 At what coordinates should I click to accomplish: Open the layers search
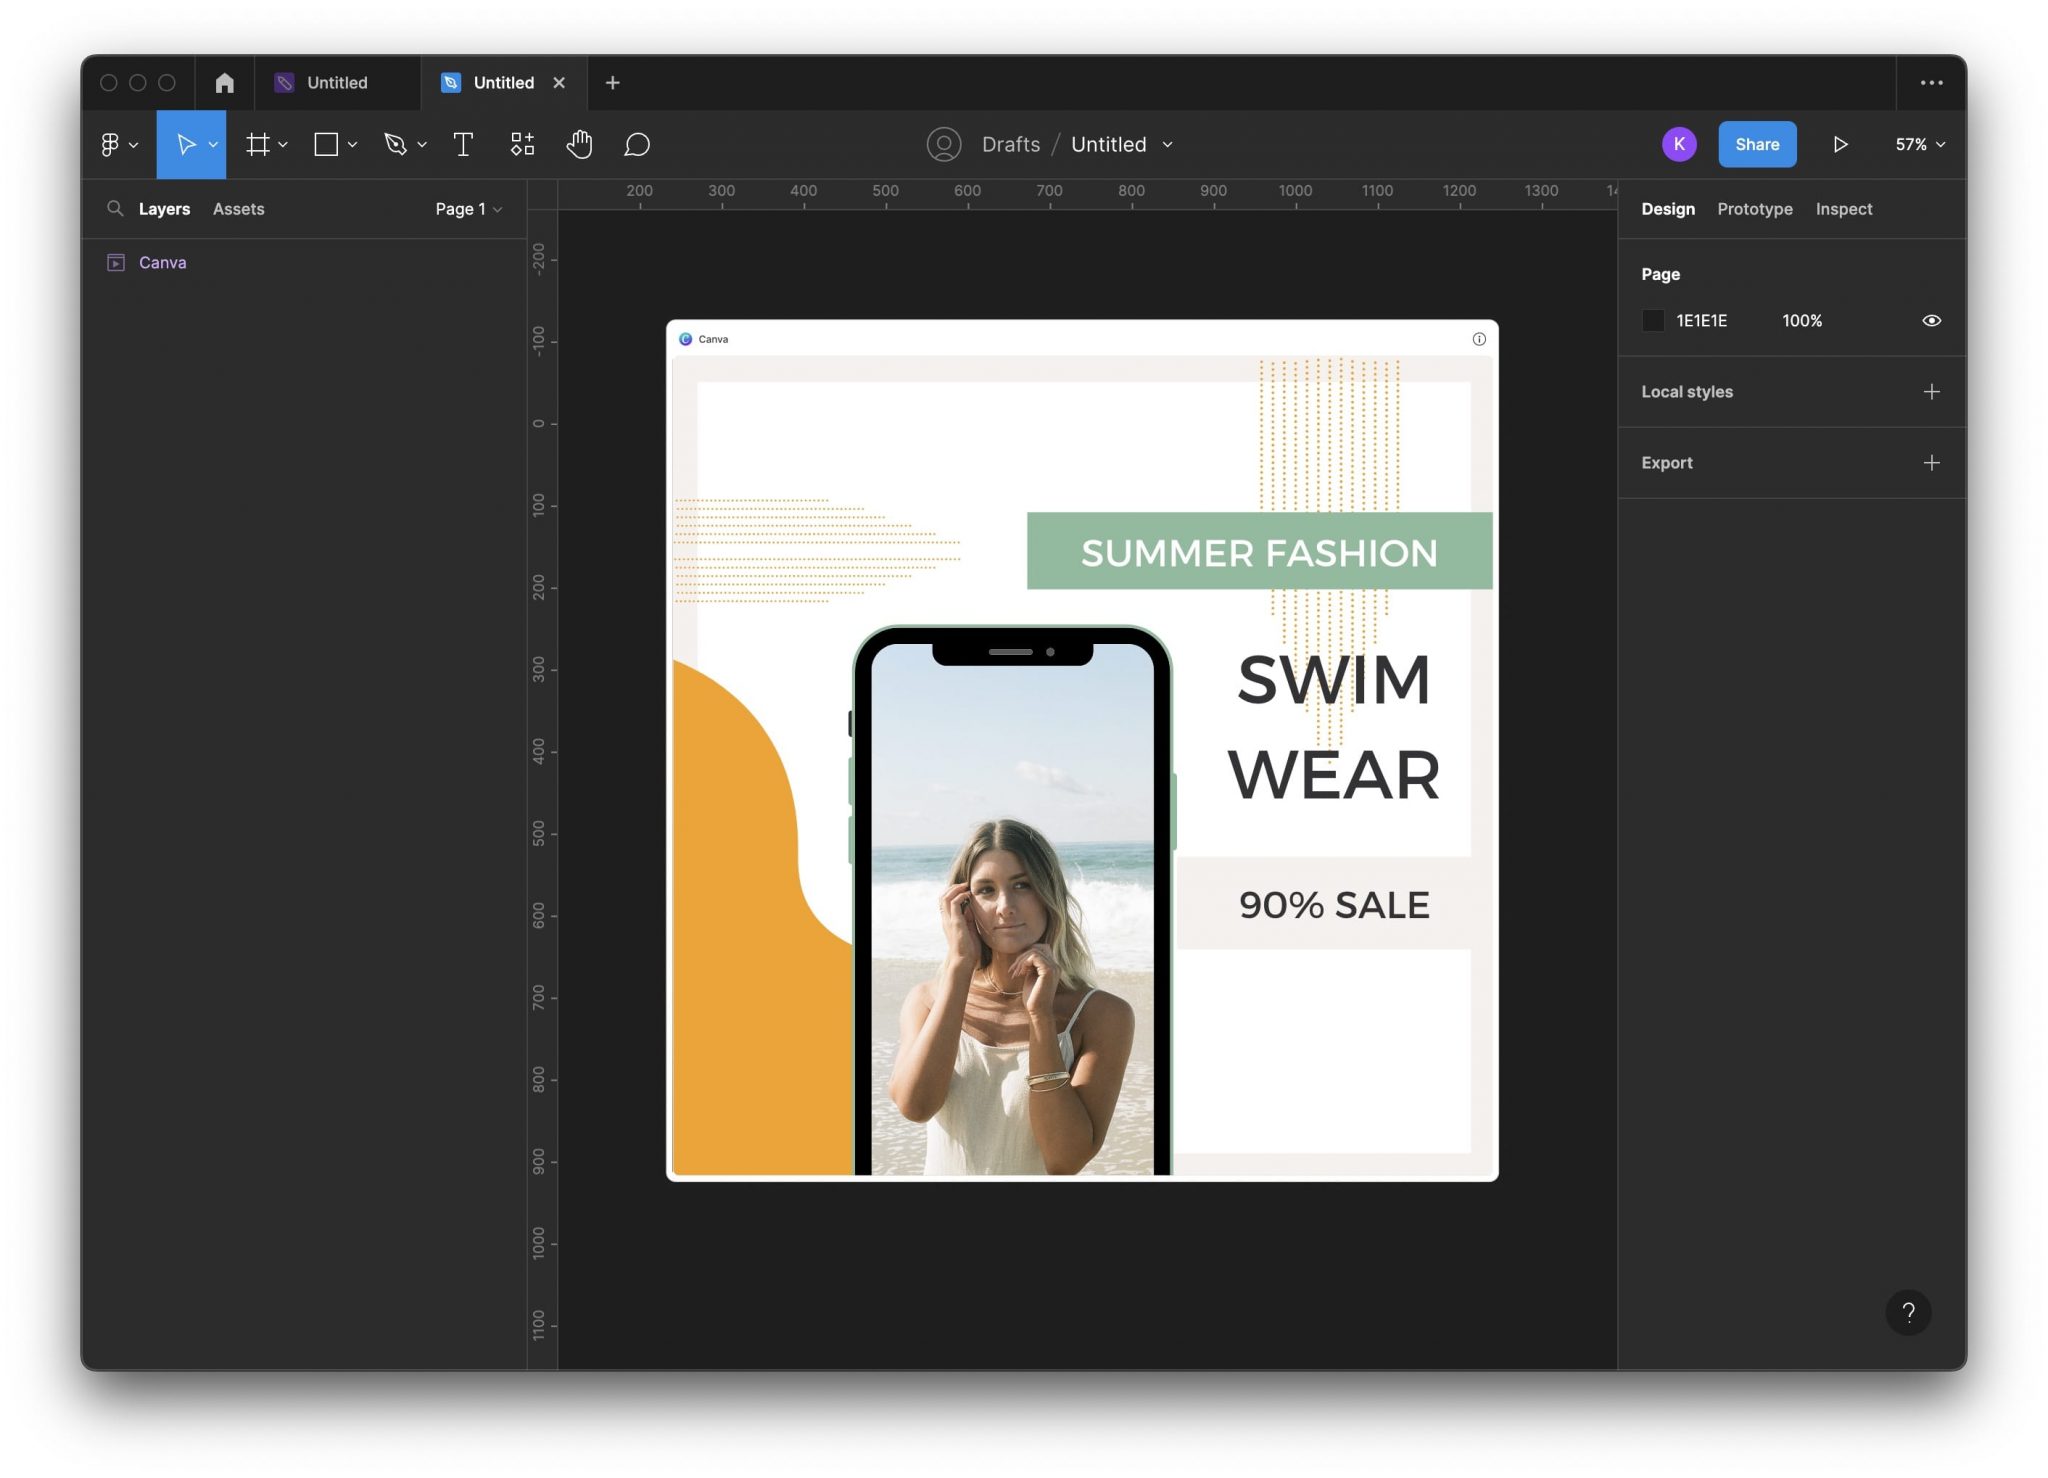(x=116, y=208)
